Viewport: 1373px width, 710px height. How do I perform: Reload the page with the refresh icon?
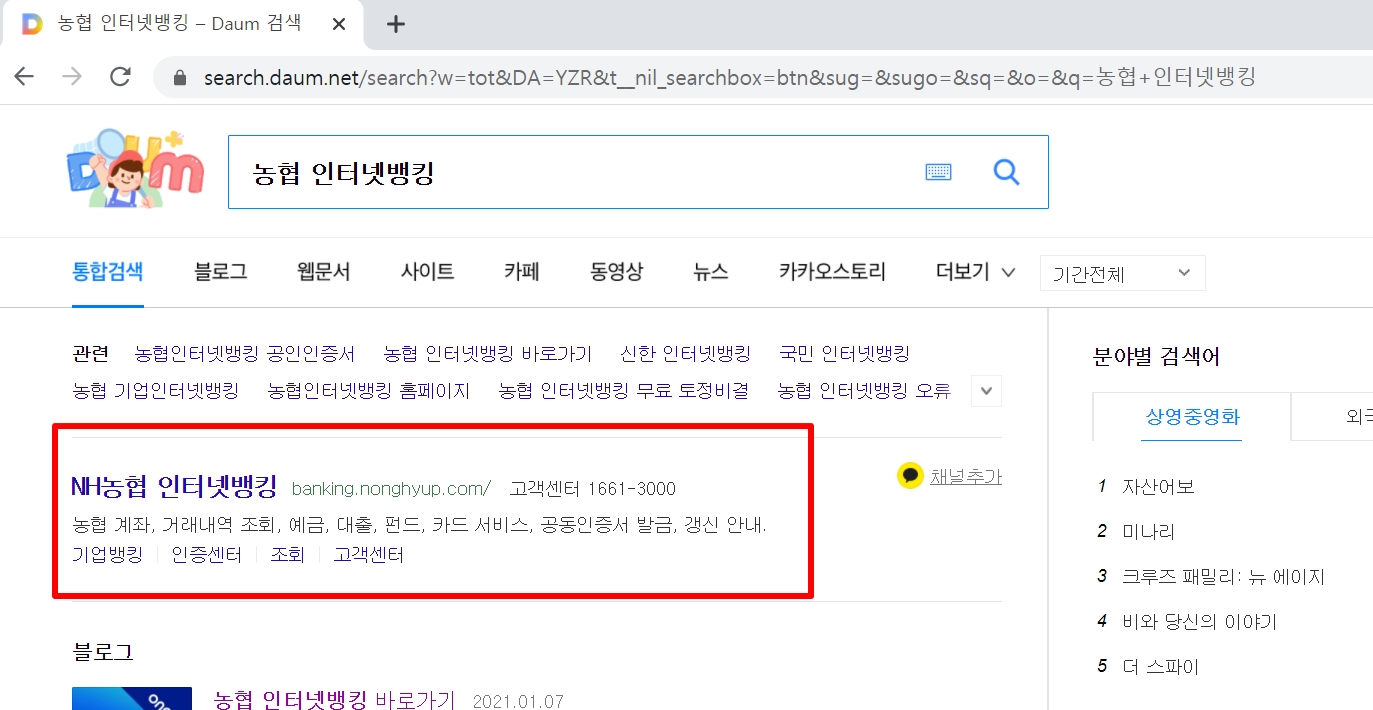pyautogui.click(x=120, y=77)
